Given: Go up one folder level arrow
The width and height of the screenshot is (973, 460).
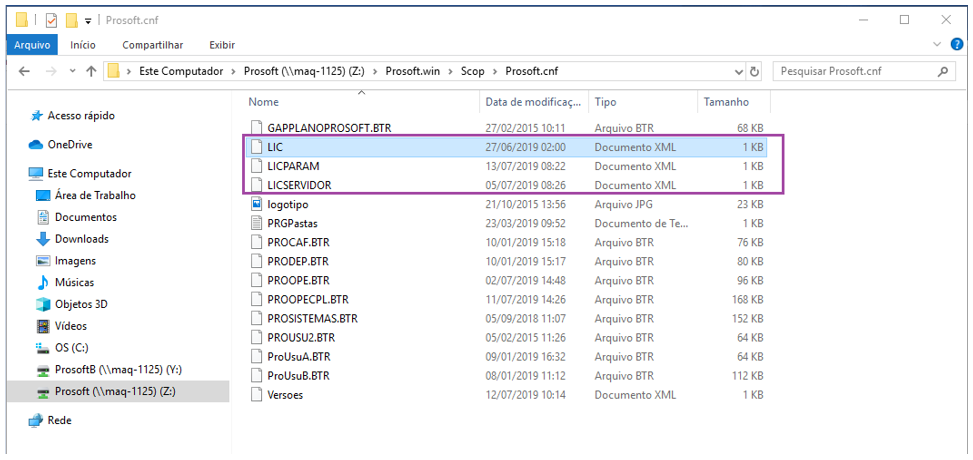Looking at the screenshot, I should pyautogui.click(x=91, y=71).
